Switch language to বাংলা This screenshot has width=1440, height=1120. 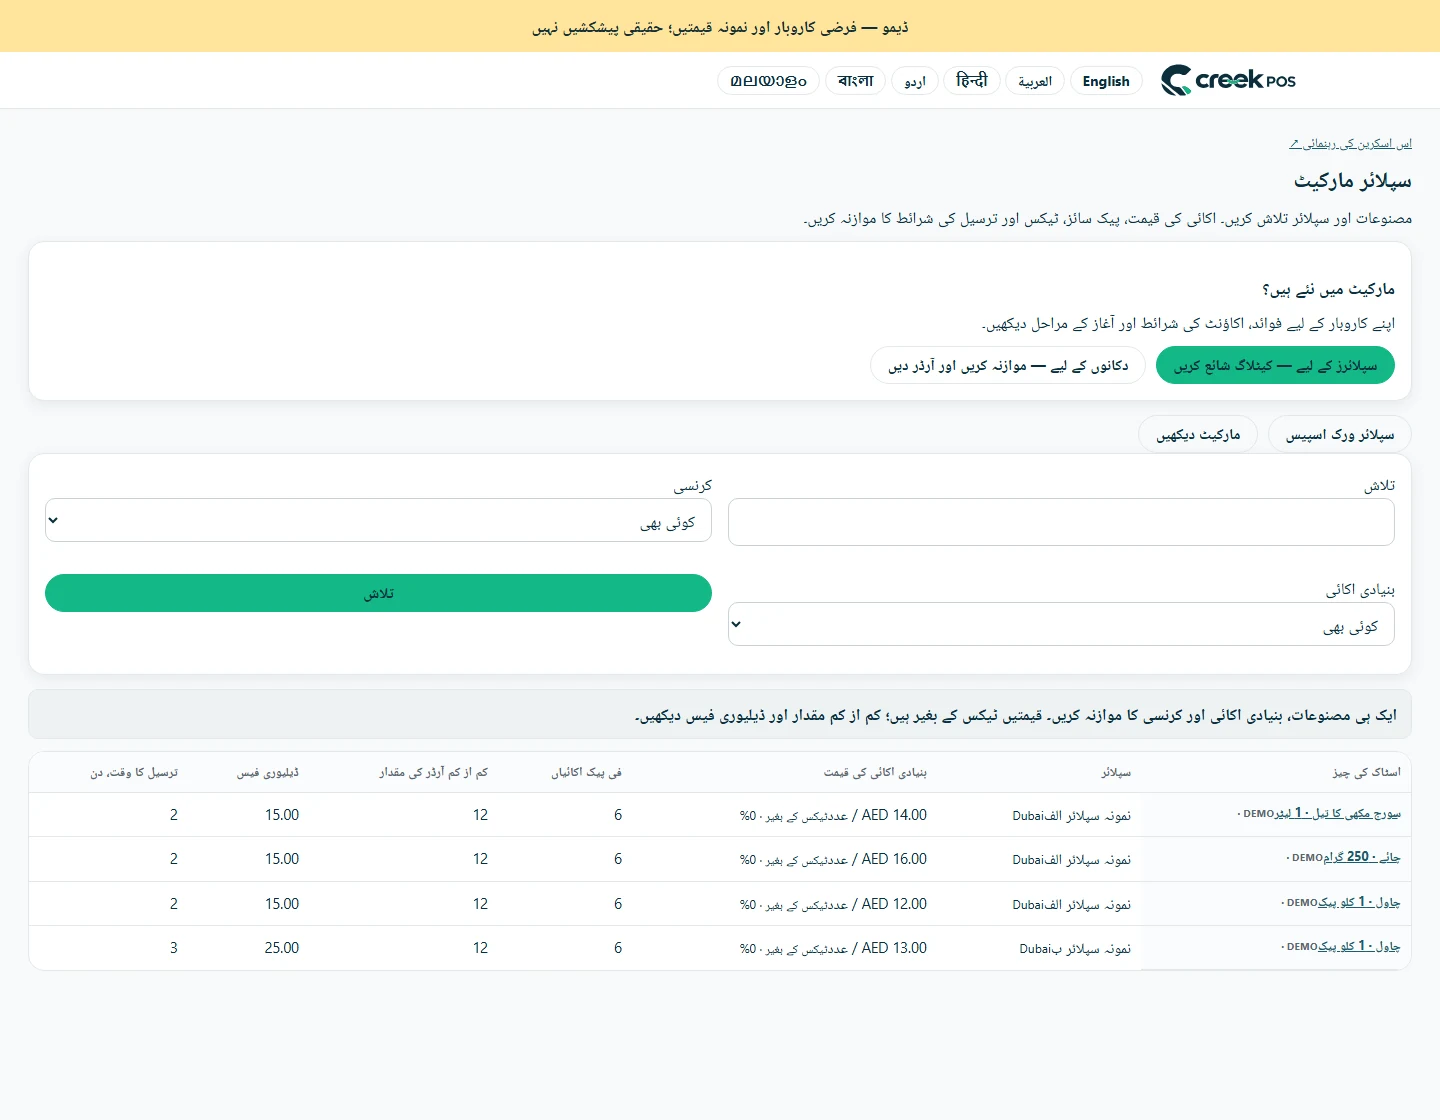tap(856, 81)
